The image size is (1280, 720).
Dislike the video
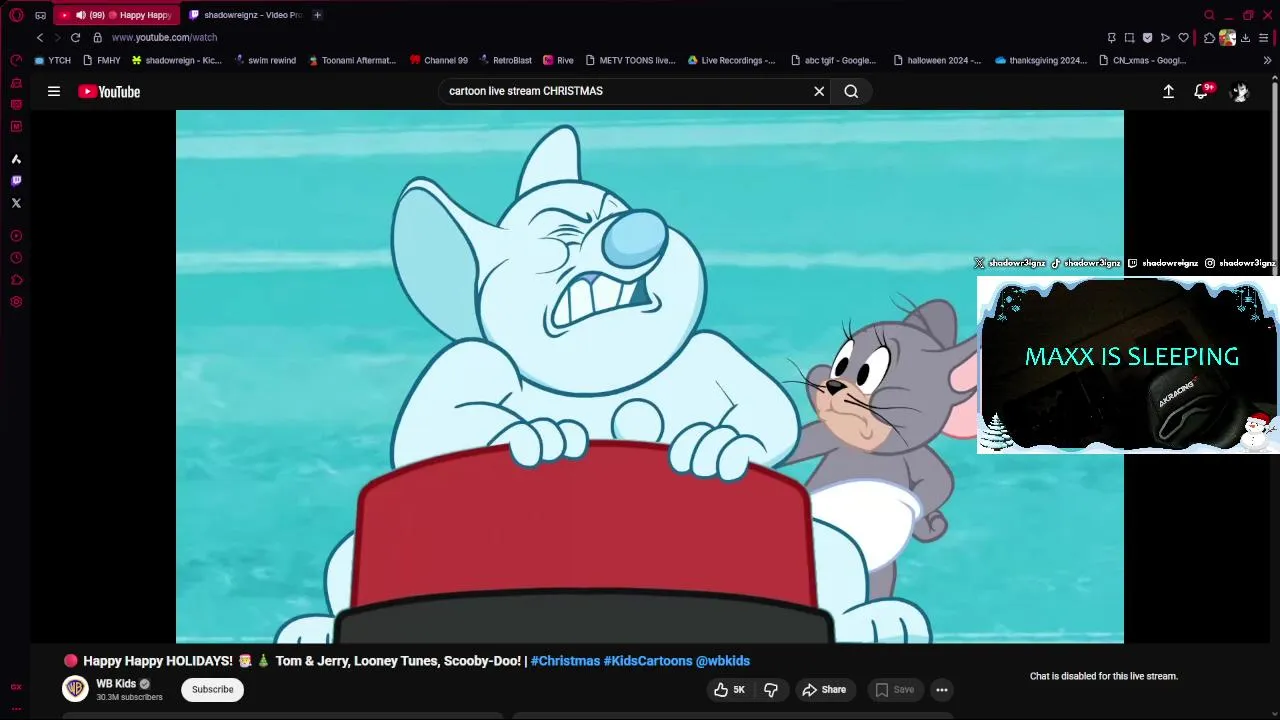pos(771,689)
